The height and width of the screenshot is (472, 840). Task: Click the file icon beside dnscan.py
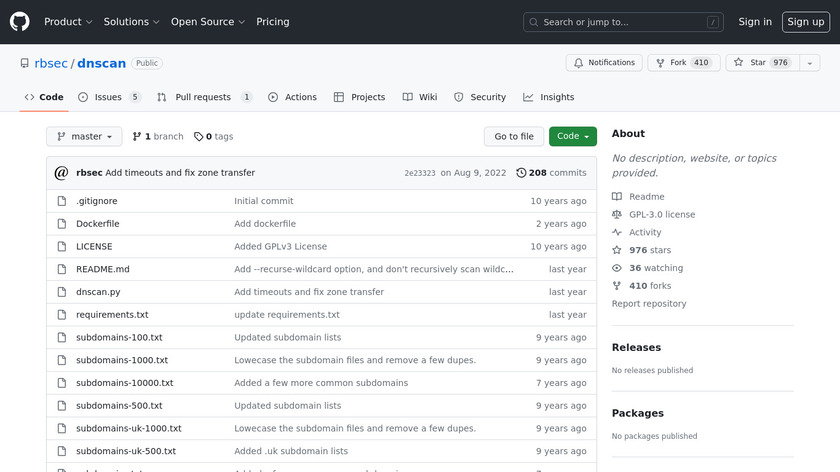[x=61, y=292]
